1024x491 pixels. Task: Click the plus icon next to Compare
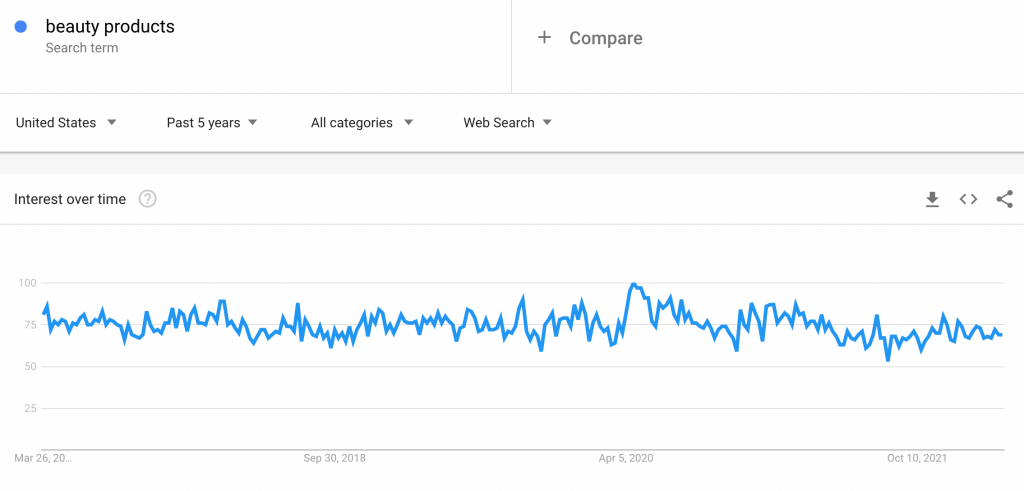pyautogui.click(x=544, y=37)
